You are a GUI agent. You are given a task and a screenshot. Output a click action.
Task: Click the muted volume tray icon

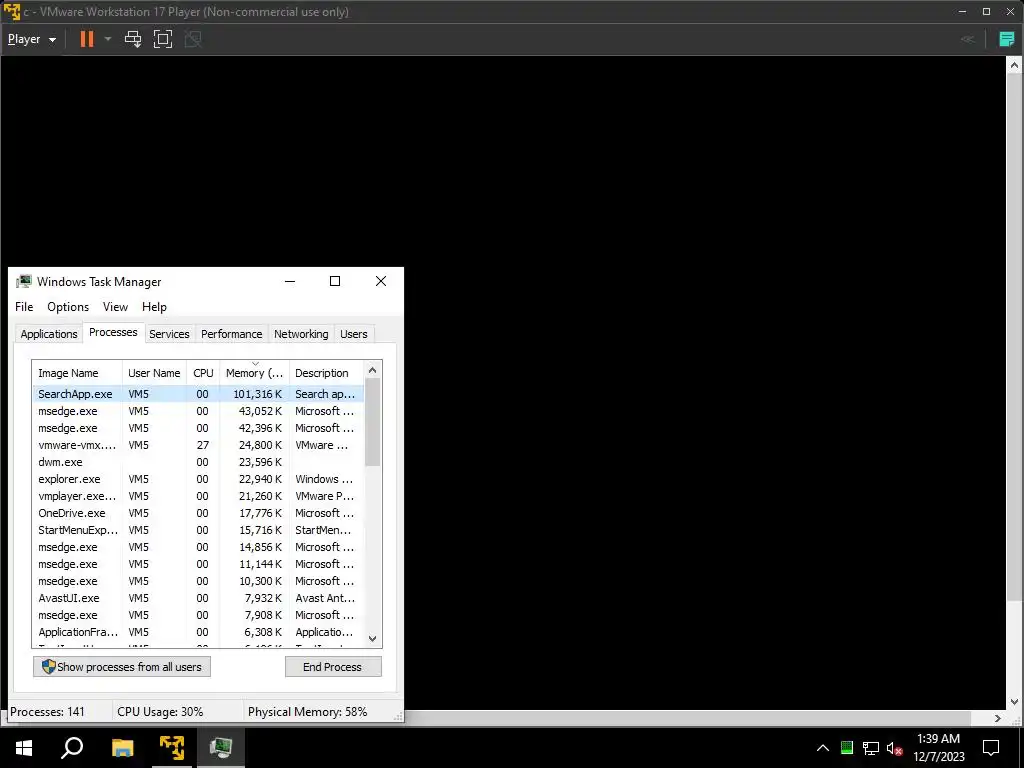(894, 748)
